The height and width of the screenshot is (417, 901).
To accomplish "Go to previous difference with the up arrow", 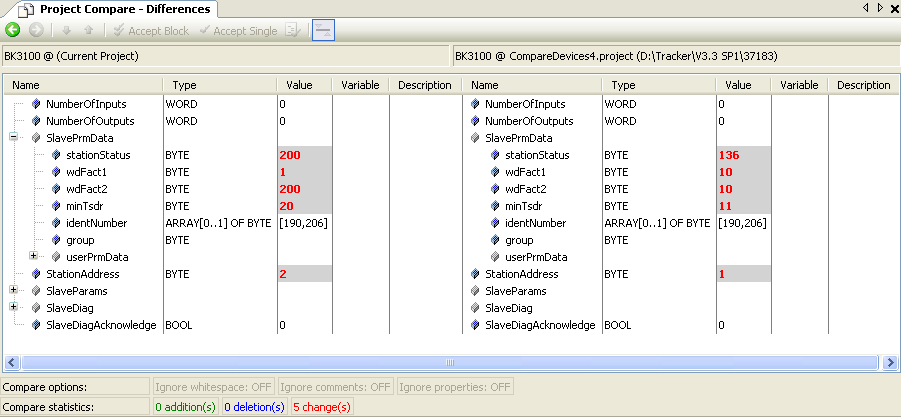I will coord(88,30).
